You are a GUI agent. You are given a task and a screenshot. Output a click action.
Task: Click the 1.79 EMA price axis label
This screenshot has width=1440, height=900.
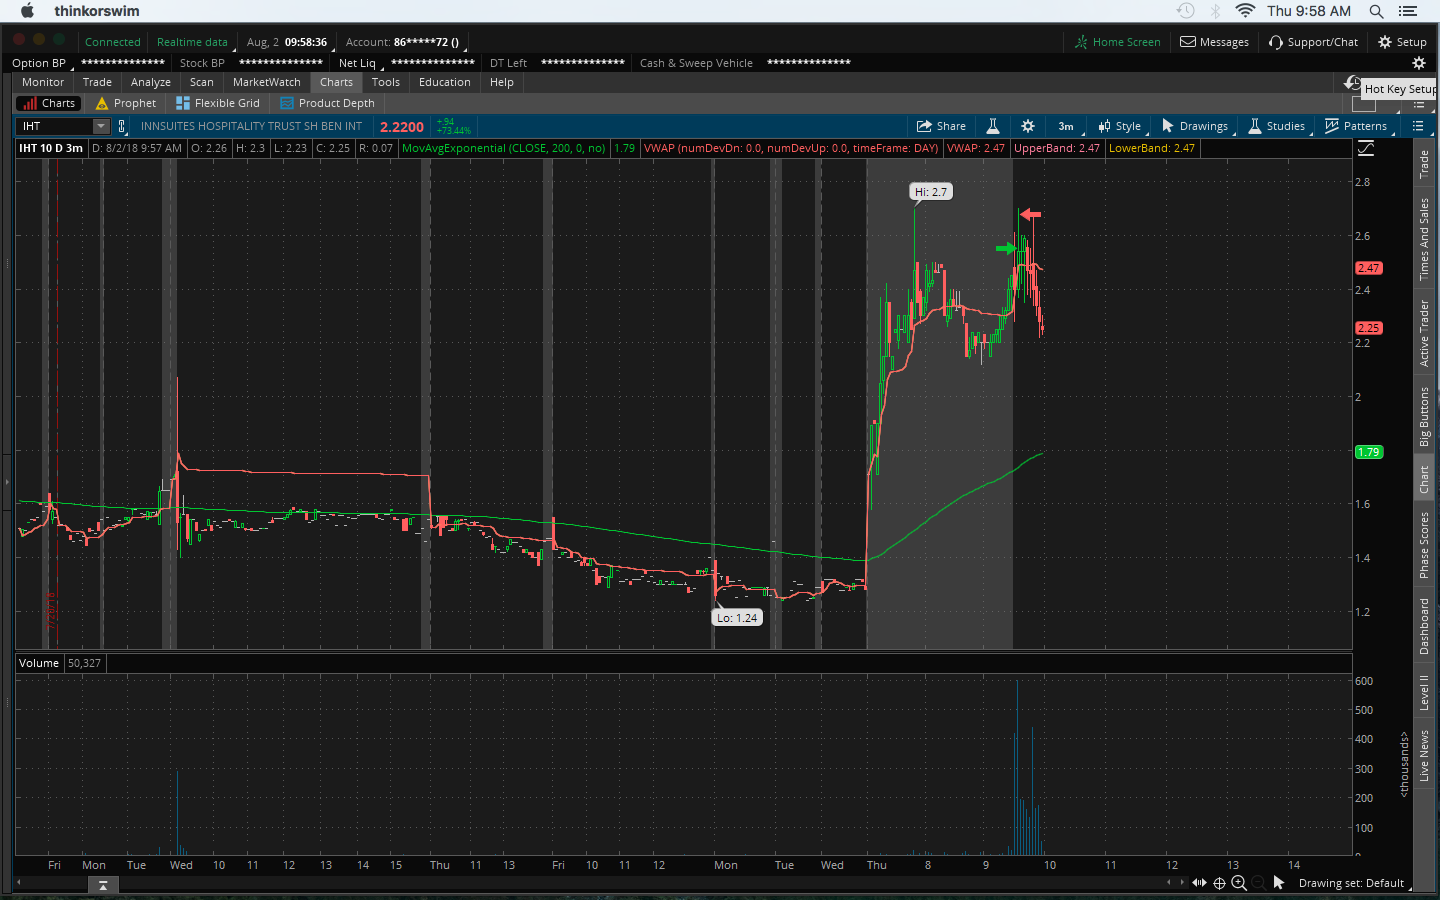coord(1369,452)
